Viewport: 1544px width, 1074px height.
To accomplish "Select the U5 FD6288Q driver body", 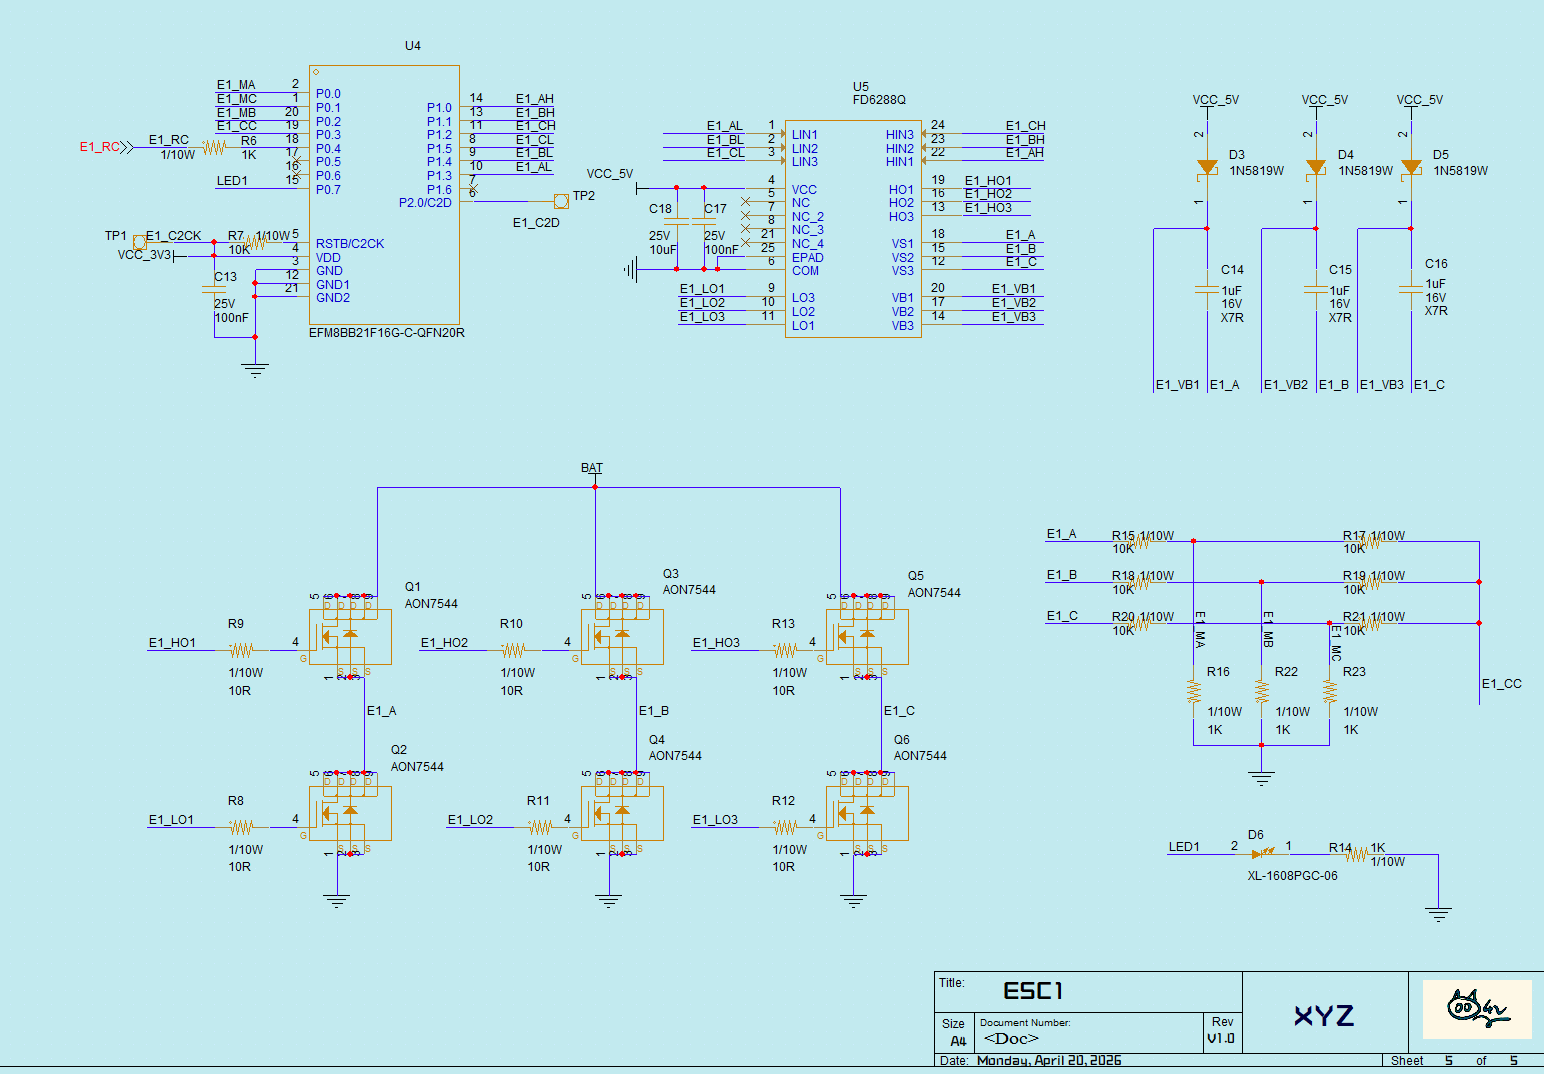I will coord(853,229).
